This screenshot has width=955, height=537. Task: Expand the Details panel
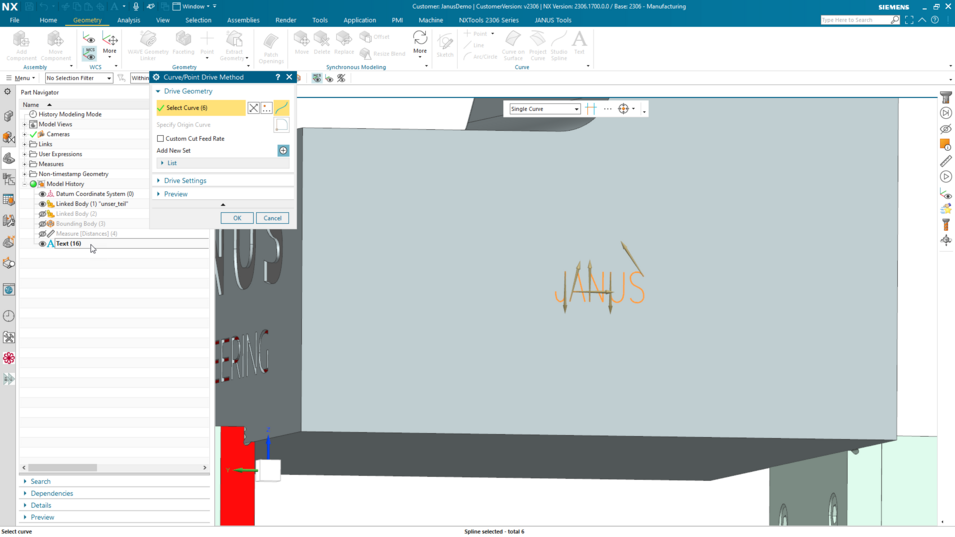[41, 505]
